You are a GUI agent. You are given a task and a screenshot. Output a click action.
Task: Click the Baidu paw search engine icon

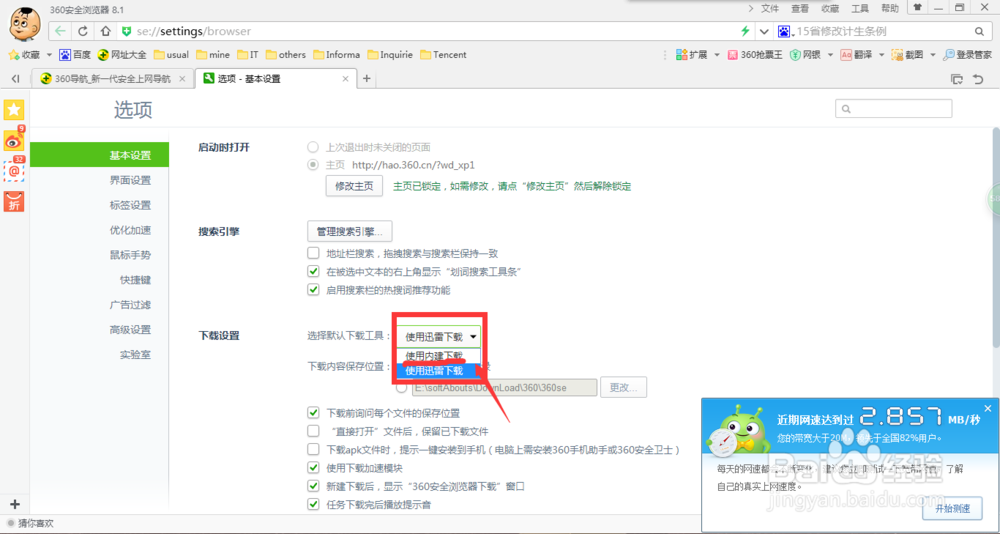(784, 31)
